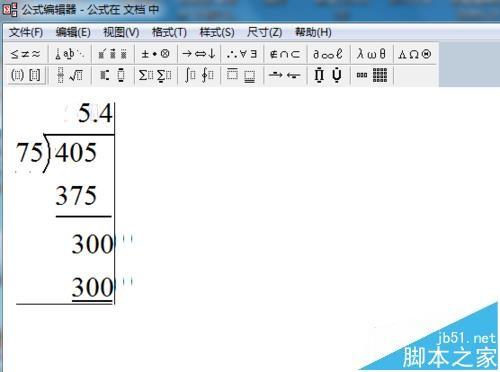
Task: Open the 格式(T) menu
Action: point(169,33)
